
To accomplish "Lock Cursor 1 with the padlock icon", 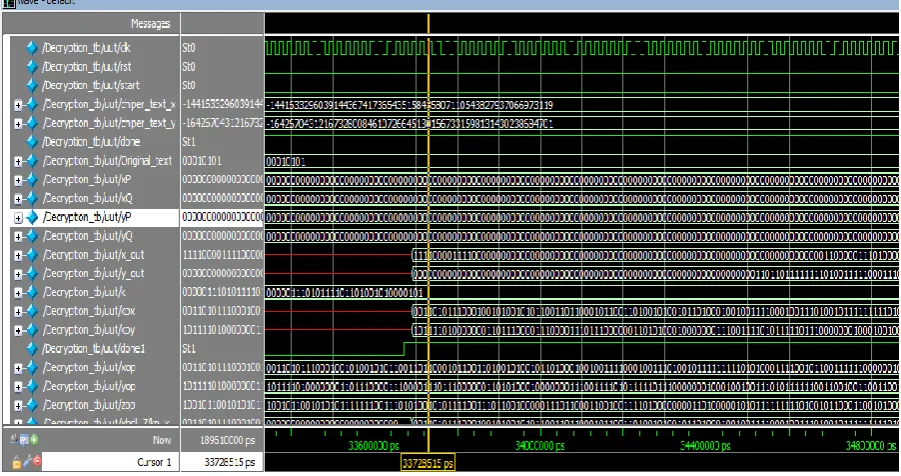I will [17, 461].
